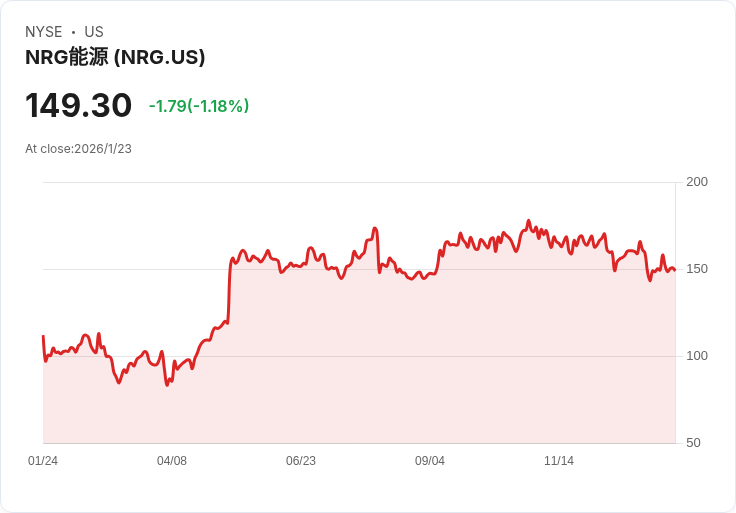Click the NYSE exchange label
Image resolution: width=736 pixels, height=513 pixels.
[44, 32]
